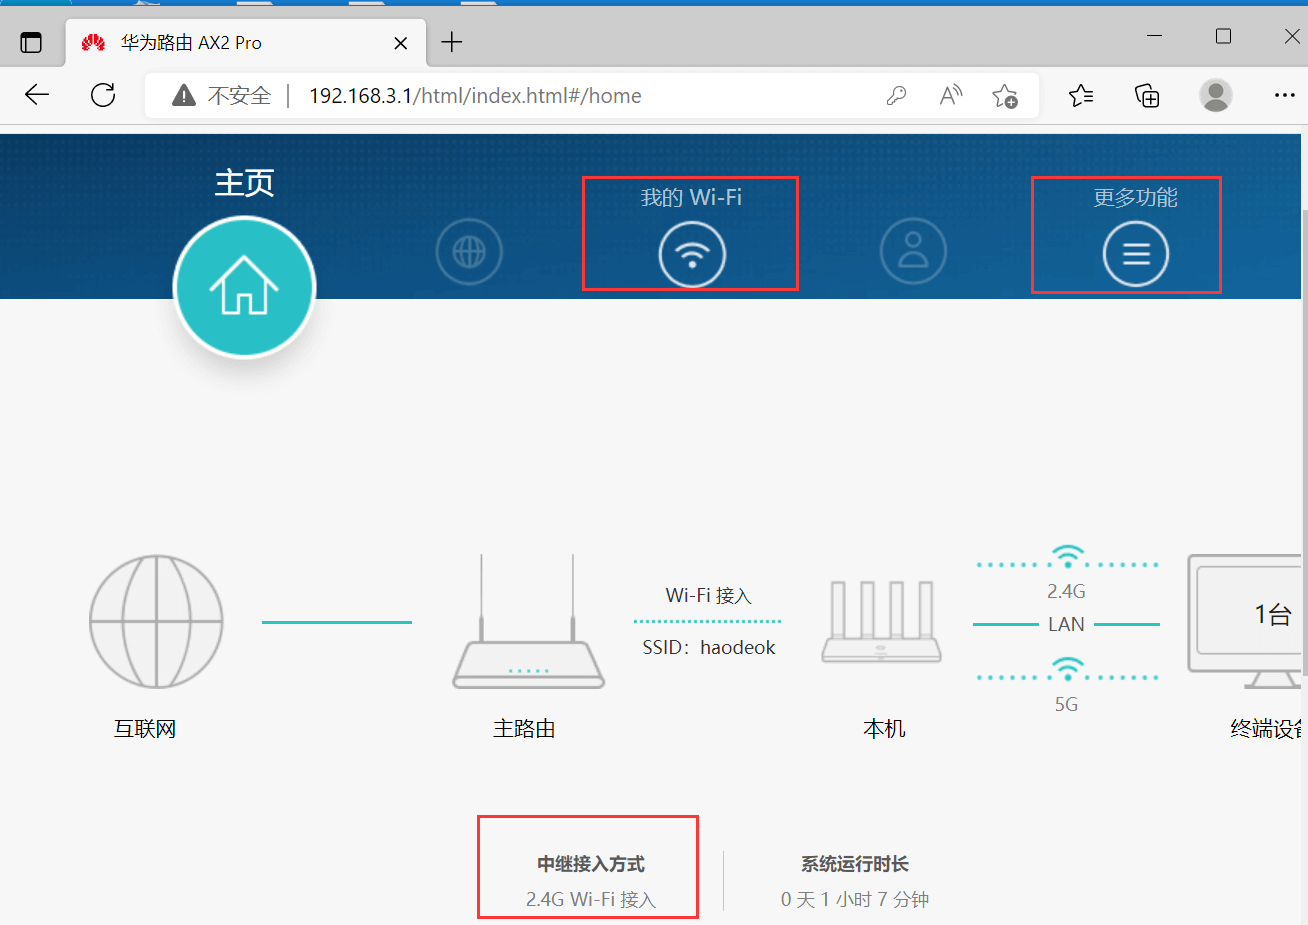Screen dimensions: 1308x925
Task: Click the Wi-Fi 接入 connection label
Action: click(x=708, y=595)
